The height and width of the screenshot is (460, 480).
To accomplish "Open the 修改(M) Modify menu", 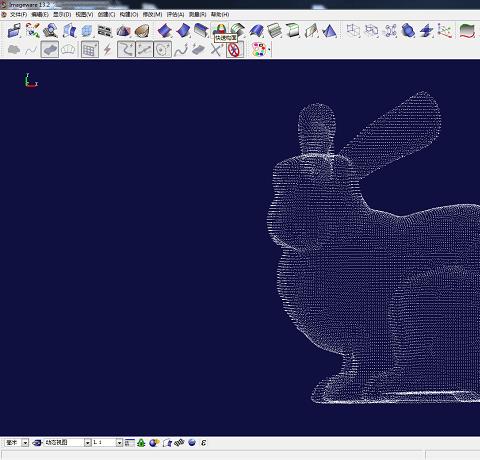I will tap(152, 15).
